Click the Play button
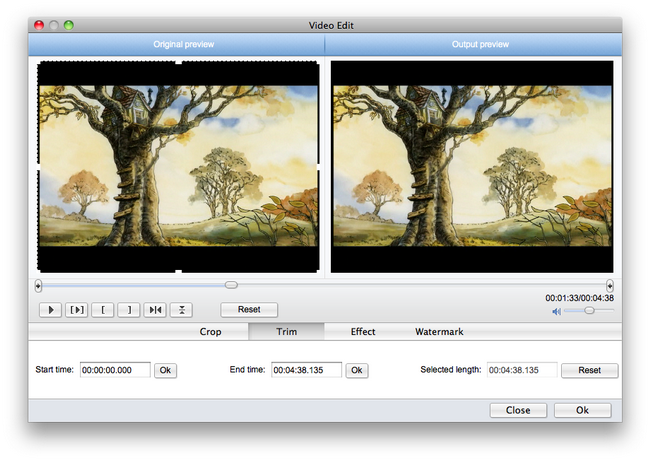This screenshot has height=461, width=650. click(x=51, y=310)
